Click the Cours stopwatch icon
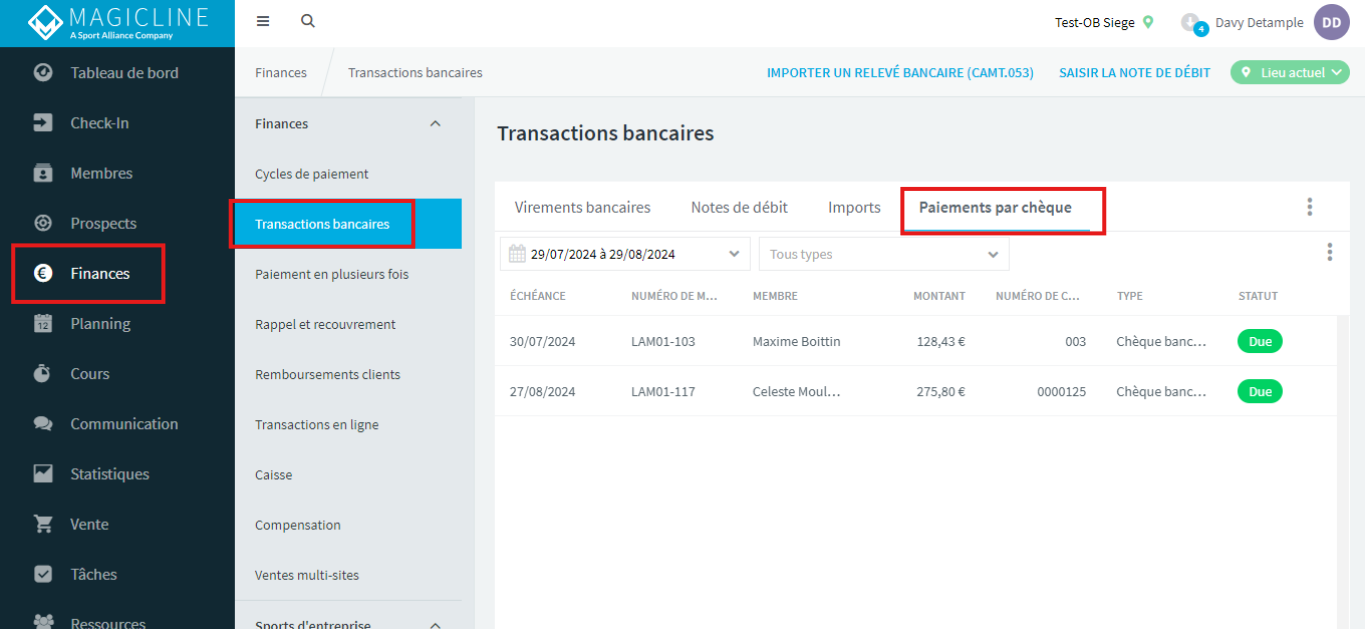The image size is (1365, 629). 43,373
